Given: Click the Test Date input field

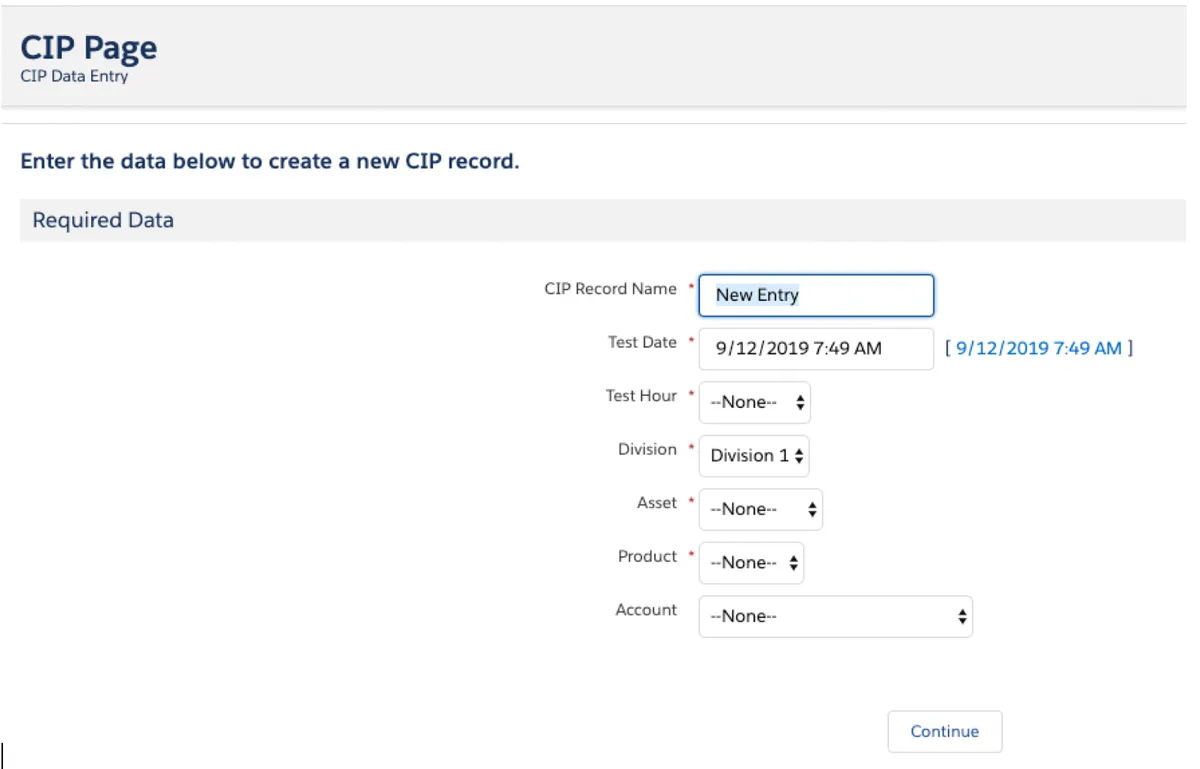Looking at the screenshot, I should click(x=816, y=348).
